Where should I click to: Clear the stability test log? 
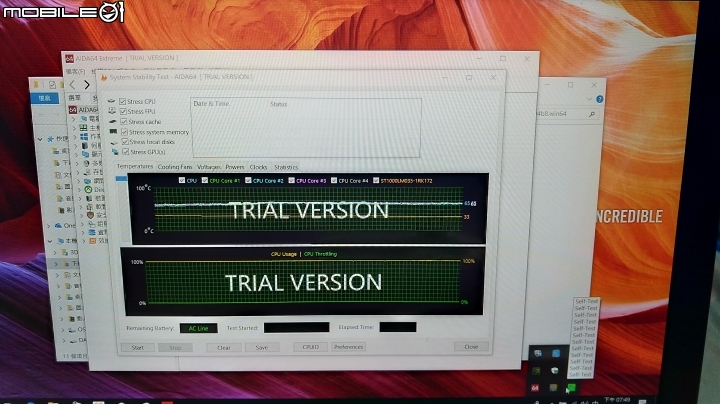[x=224, y=348]
